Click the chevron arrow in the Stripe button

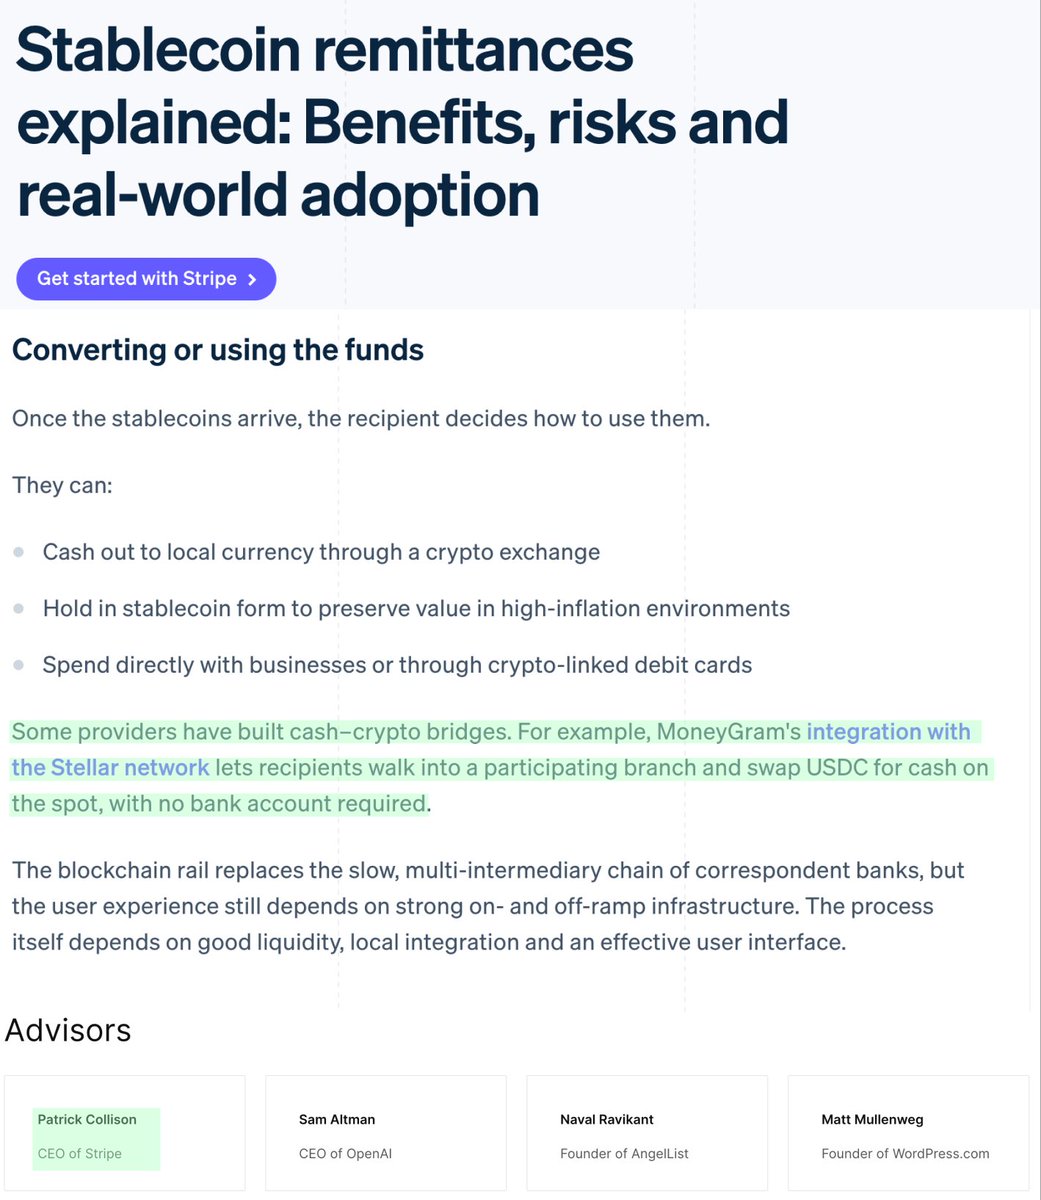252,280
